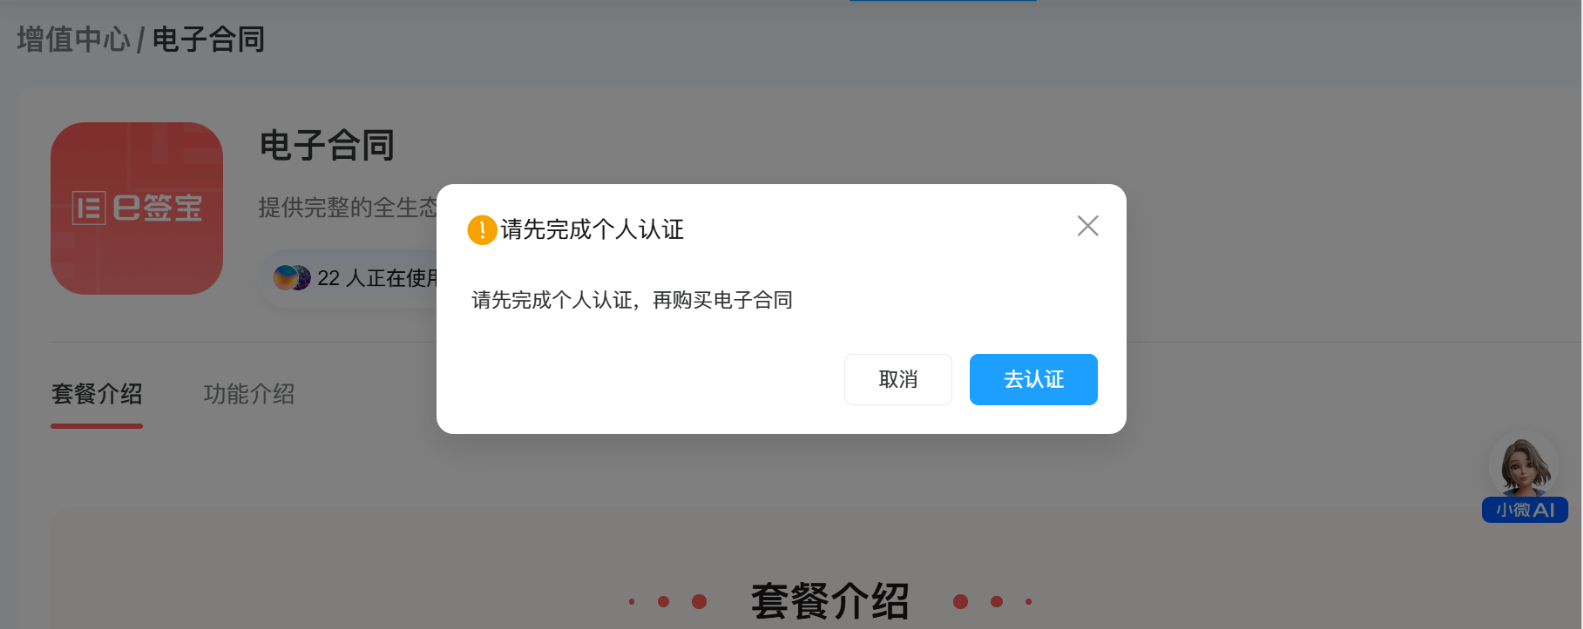Switch to the 功能介绍 tab
The width and height of the screenshot is (1583, 629).
249,394
